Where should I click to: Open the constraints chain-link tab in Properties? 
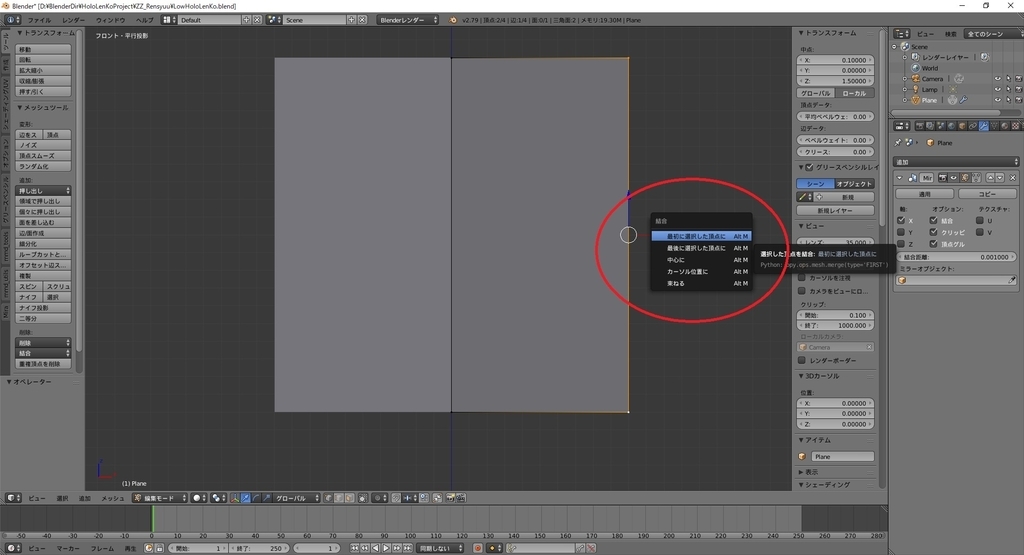(x=972, y=125)
